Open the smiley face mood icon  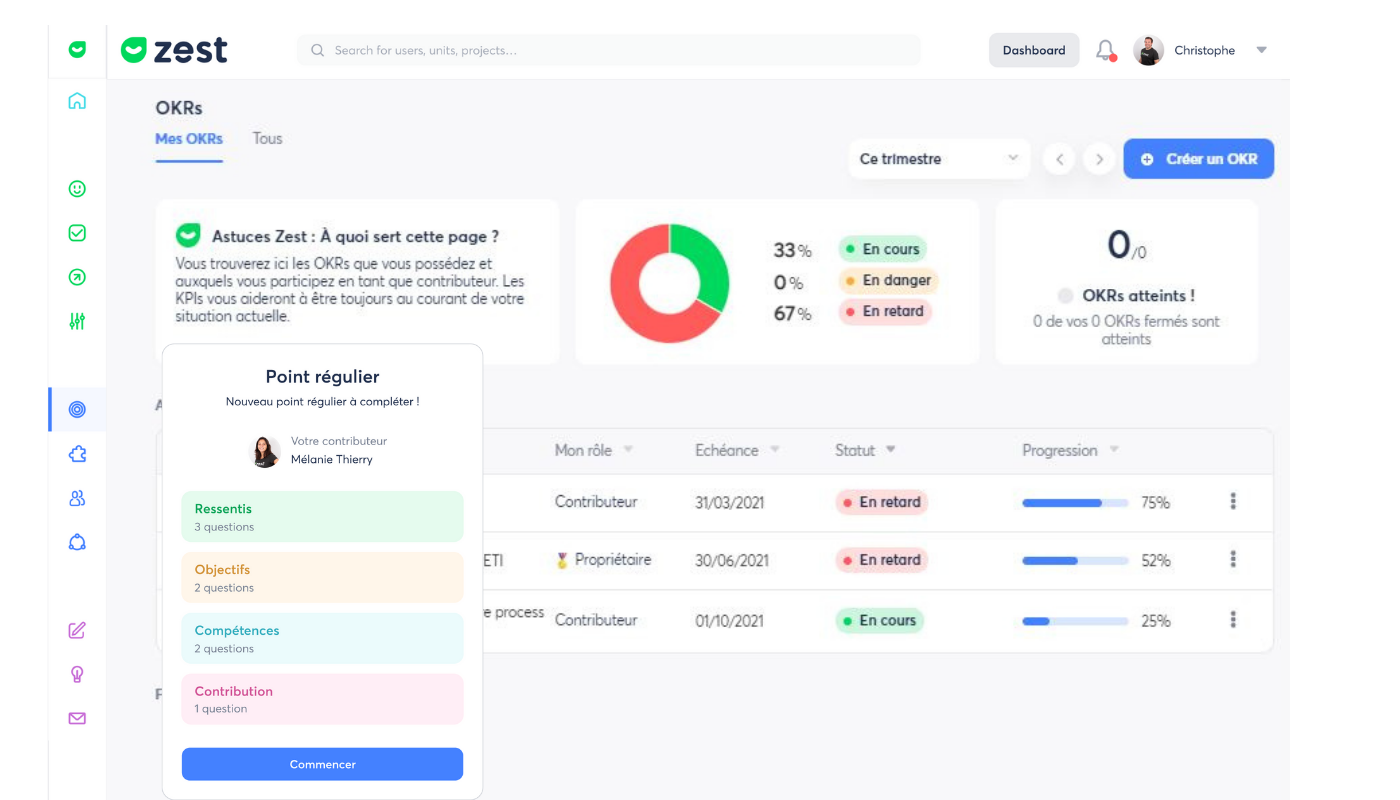pos(77,189)
